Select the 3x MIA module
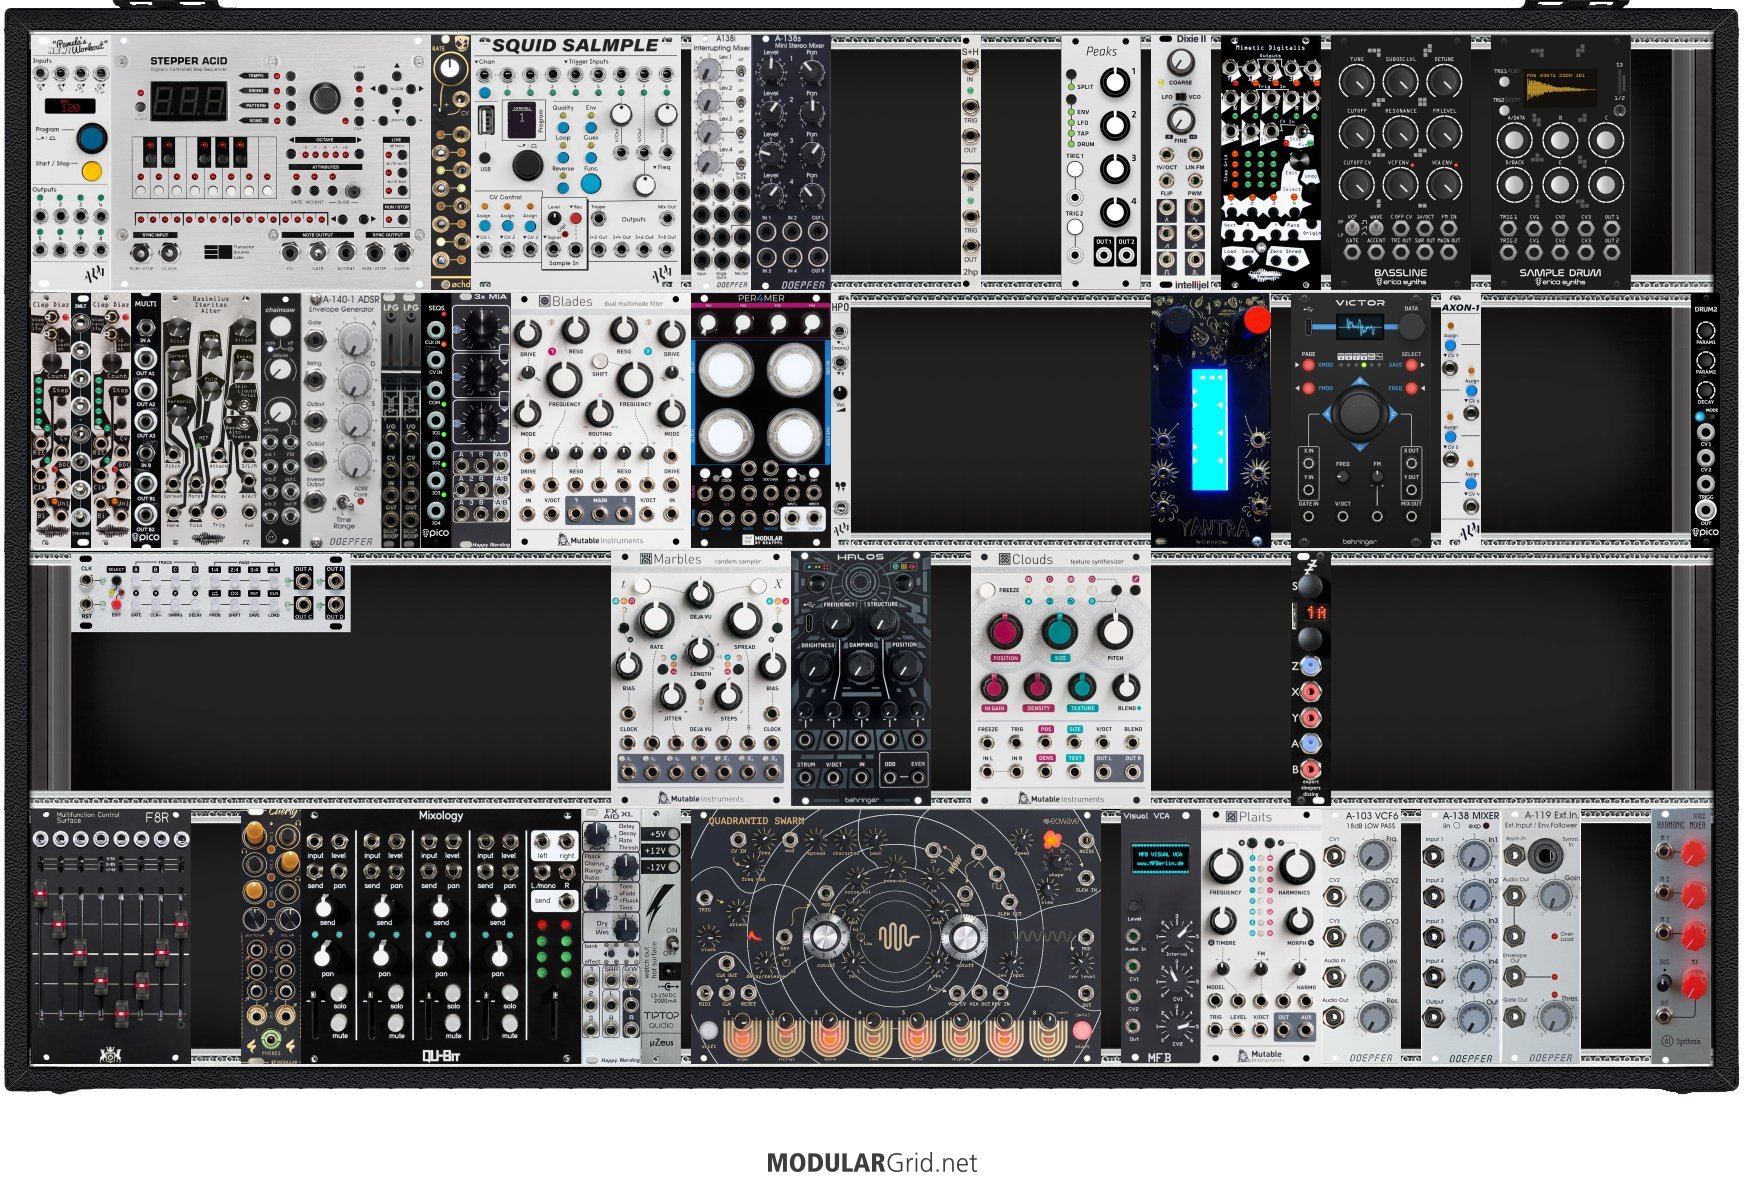This screenshot has height=1184, width=1746. [x=481, y=420]
